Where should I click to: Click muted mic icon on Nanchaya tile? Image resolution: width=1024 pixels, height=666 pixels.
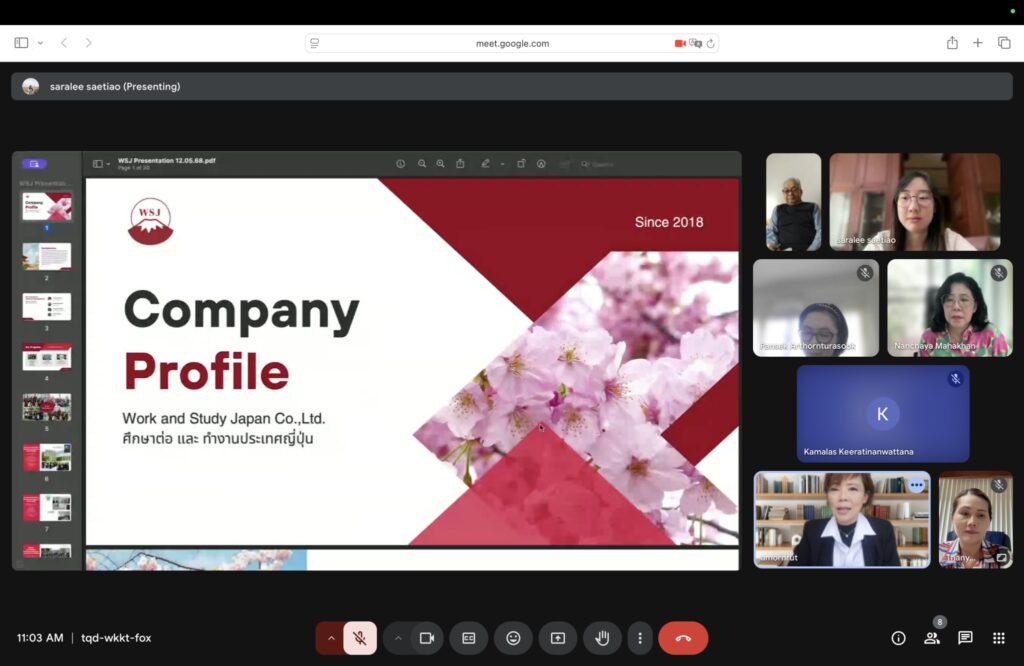999,273
